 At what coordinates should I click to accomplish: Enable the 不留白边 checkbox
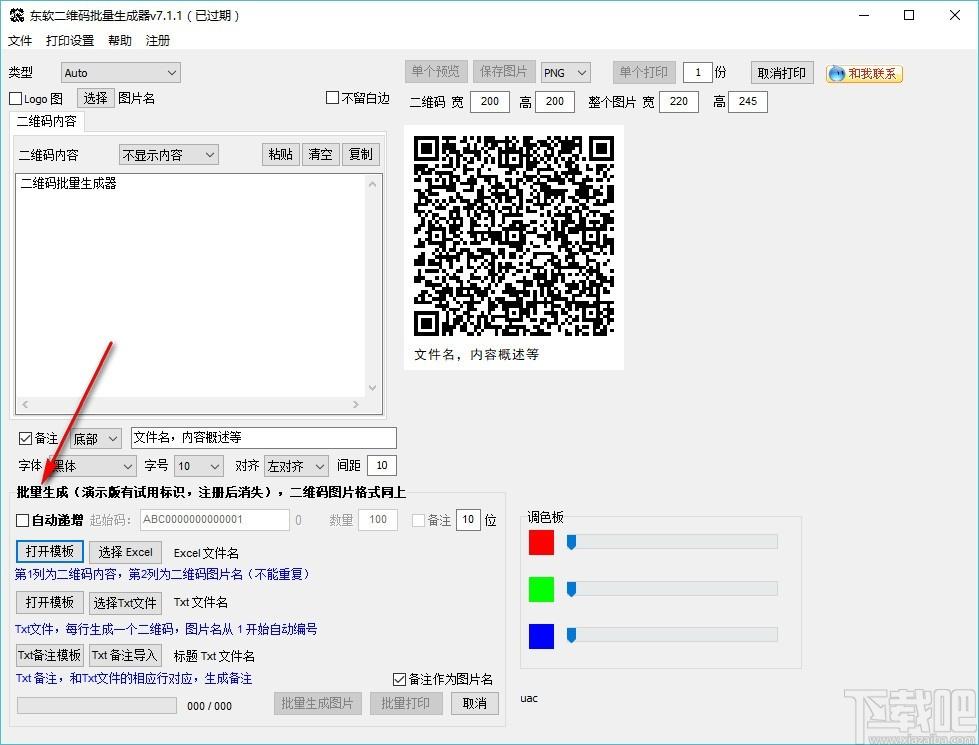[x=332, y=97]
